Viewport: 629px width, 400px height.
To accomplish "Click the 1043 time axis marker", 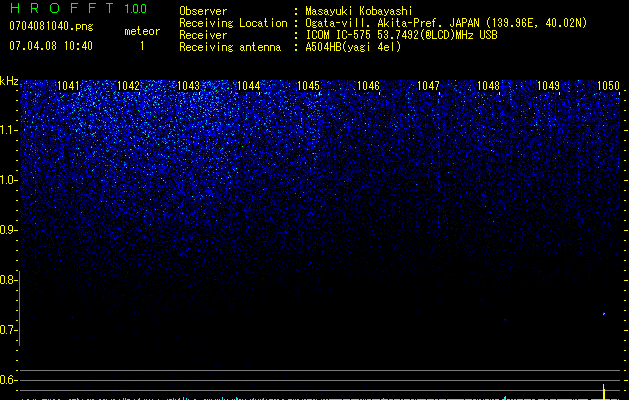I will [189, 86].
